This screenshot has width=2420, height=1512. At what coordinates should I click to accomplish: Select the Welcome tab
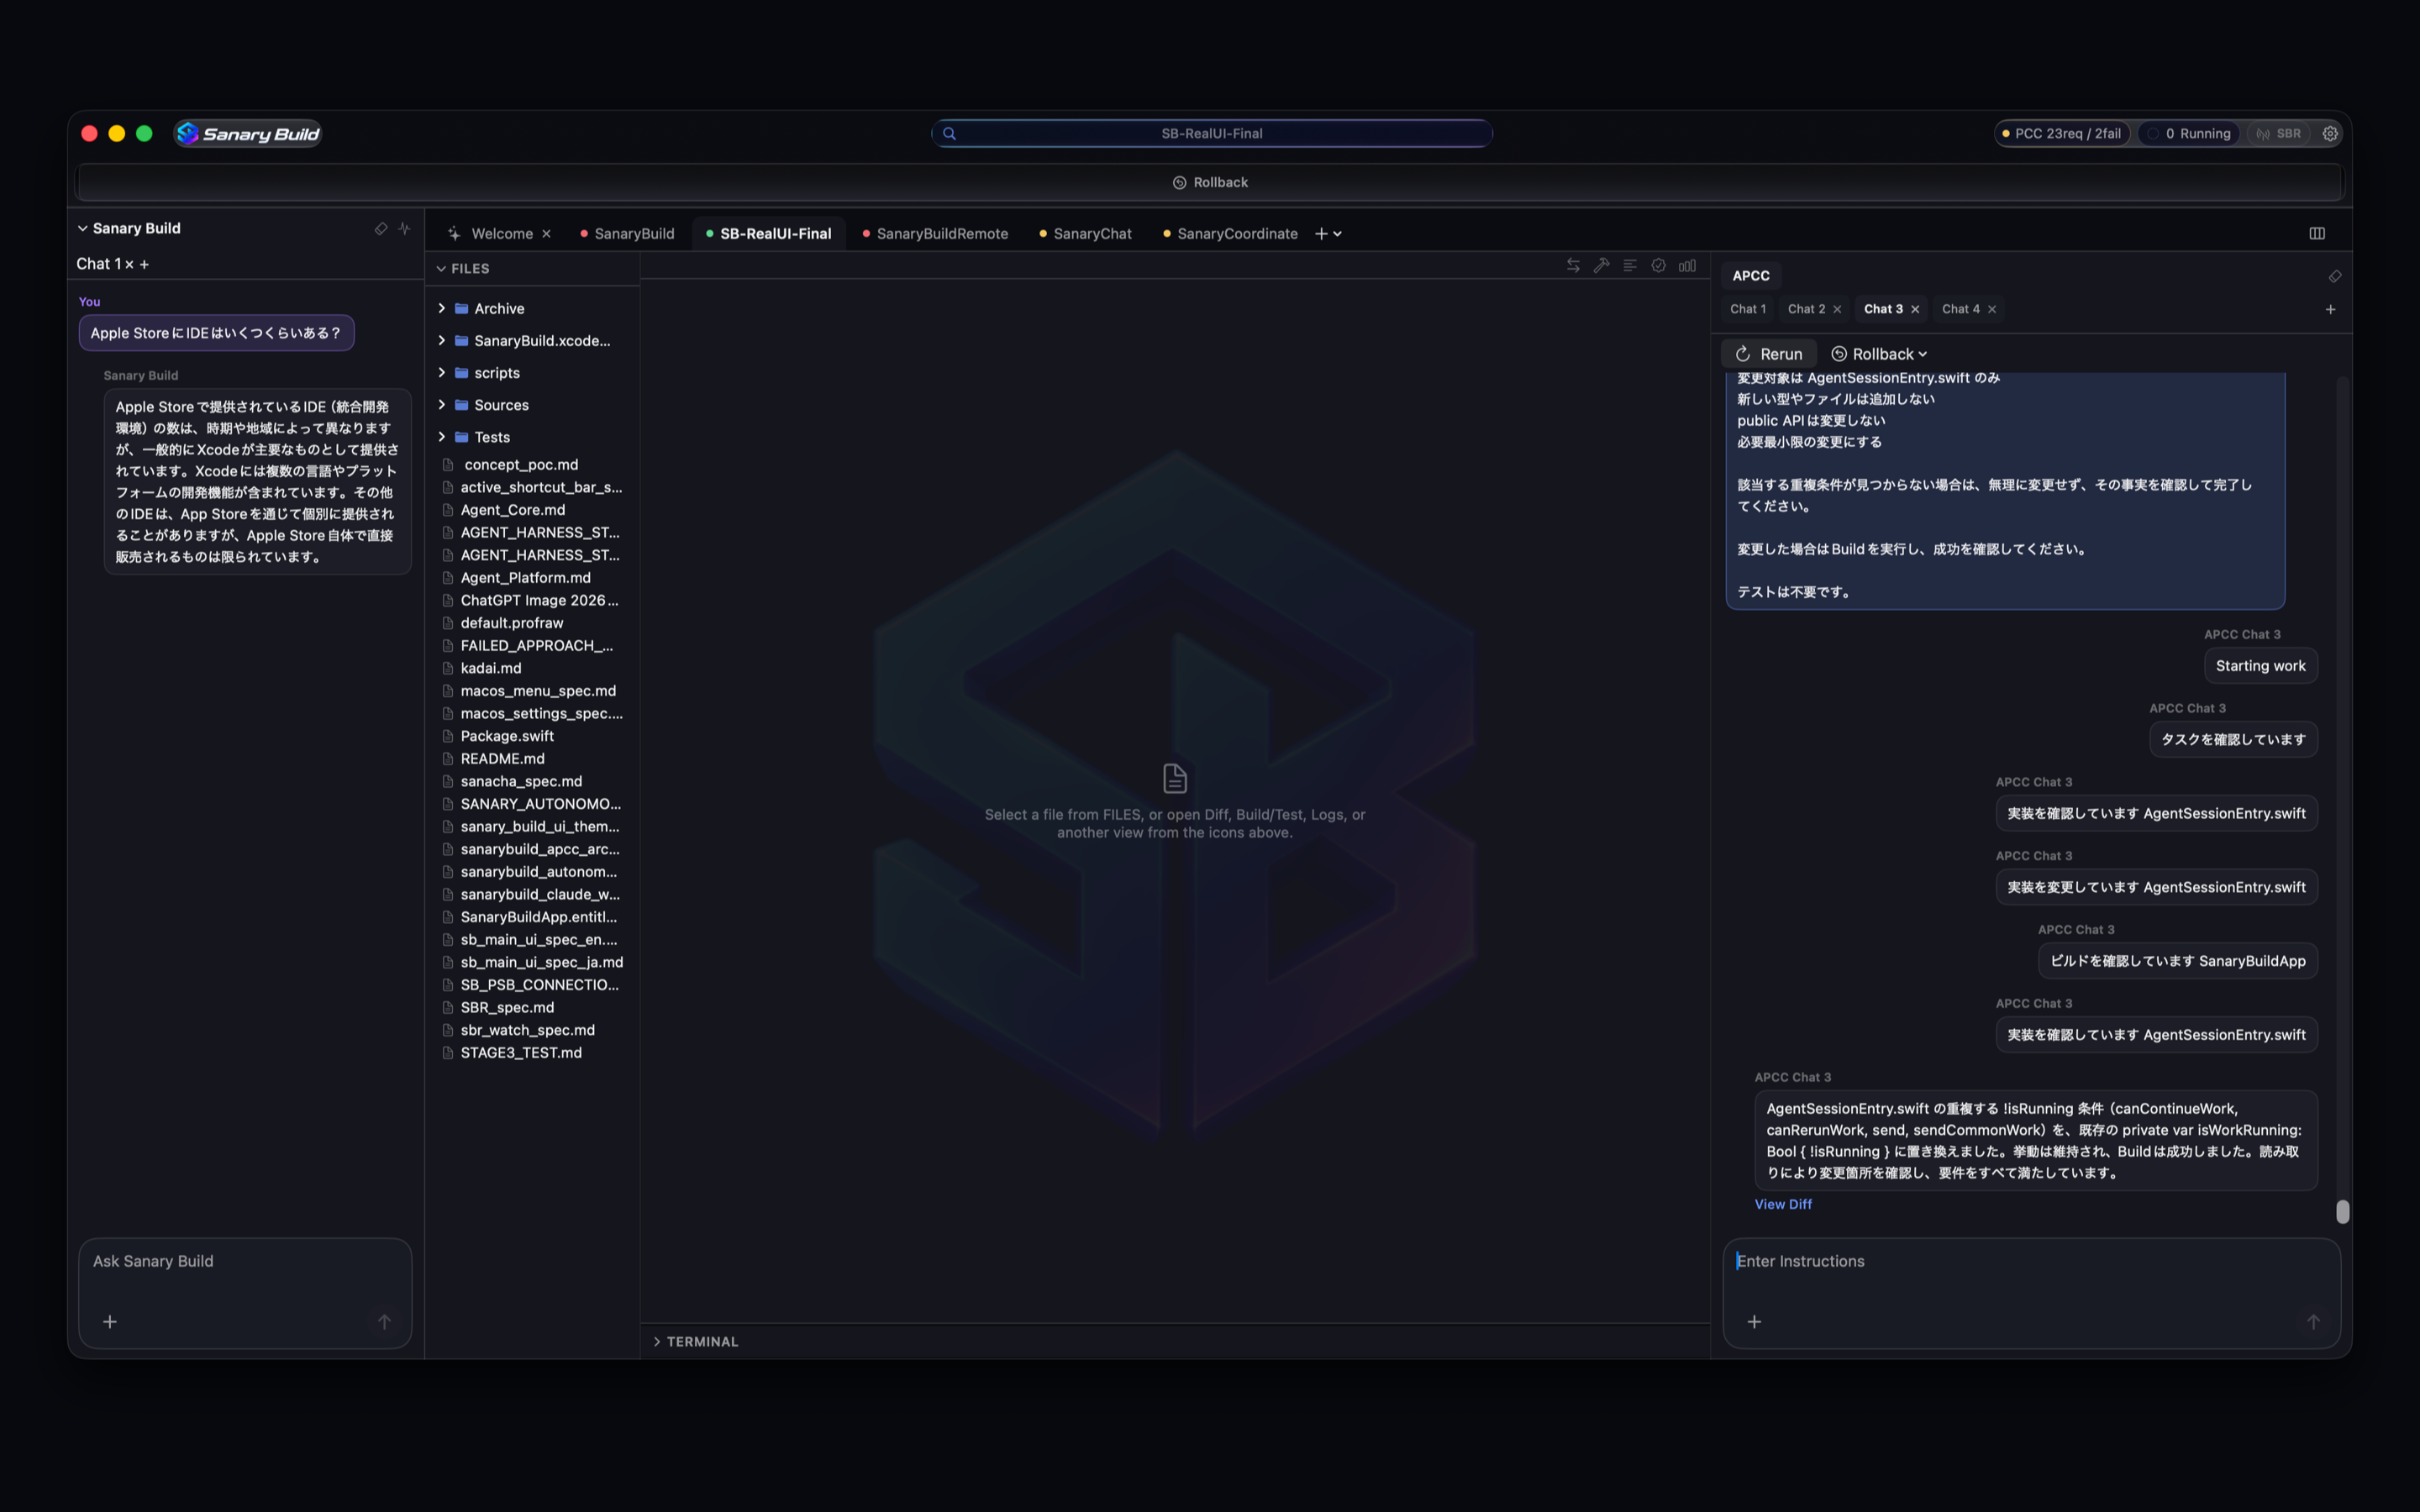(501, 233)
